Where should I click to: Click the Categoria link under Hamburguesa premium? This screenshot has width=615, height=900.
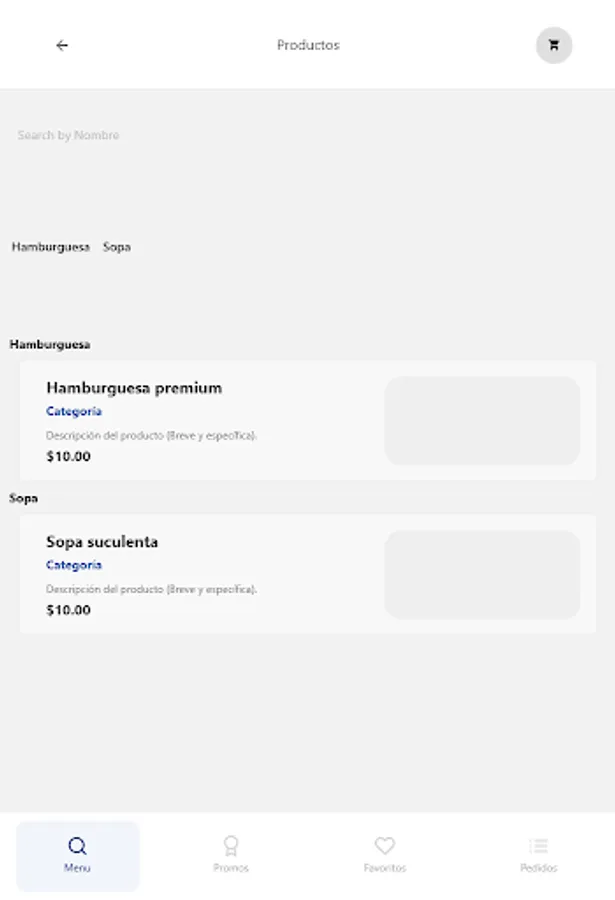point(74,410)
